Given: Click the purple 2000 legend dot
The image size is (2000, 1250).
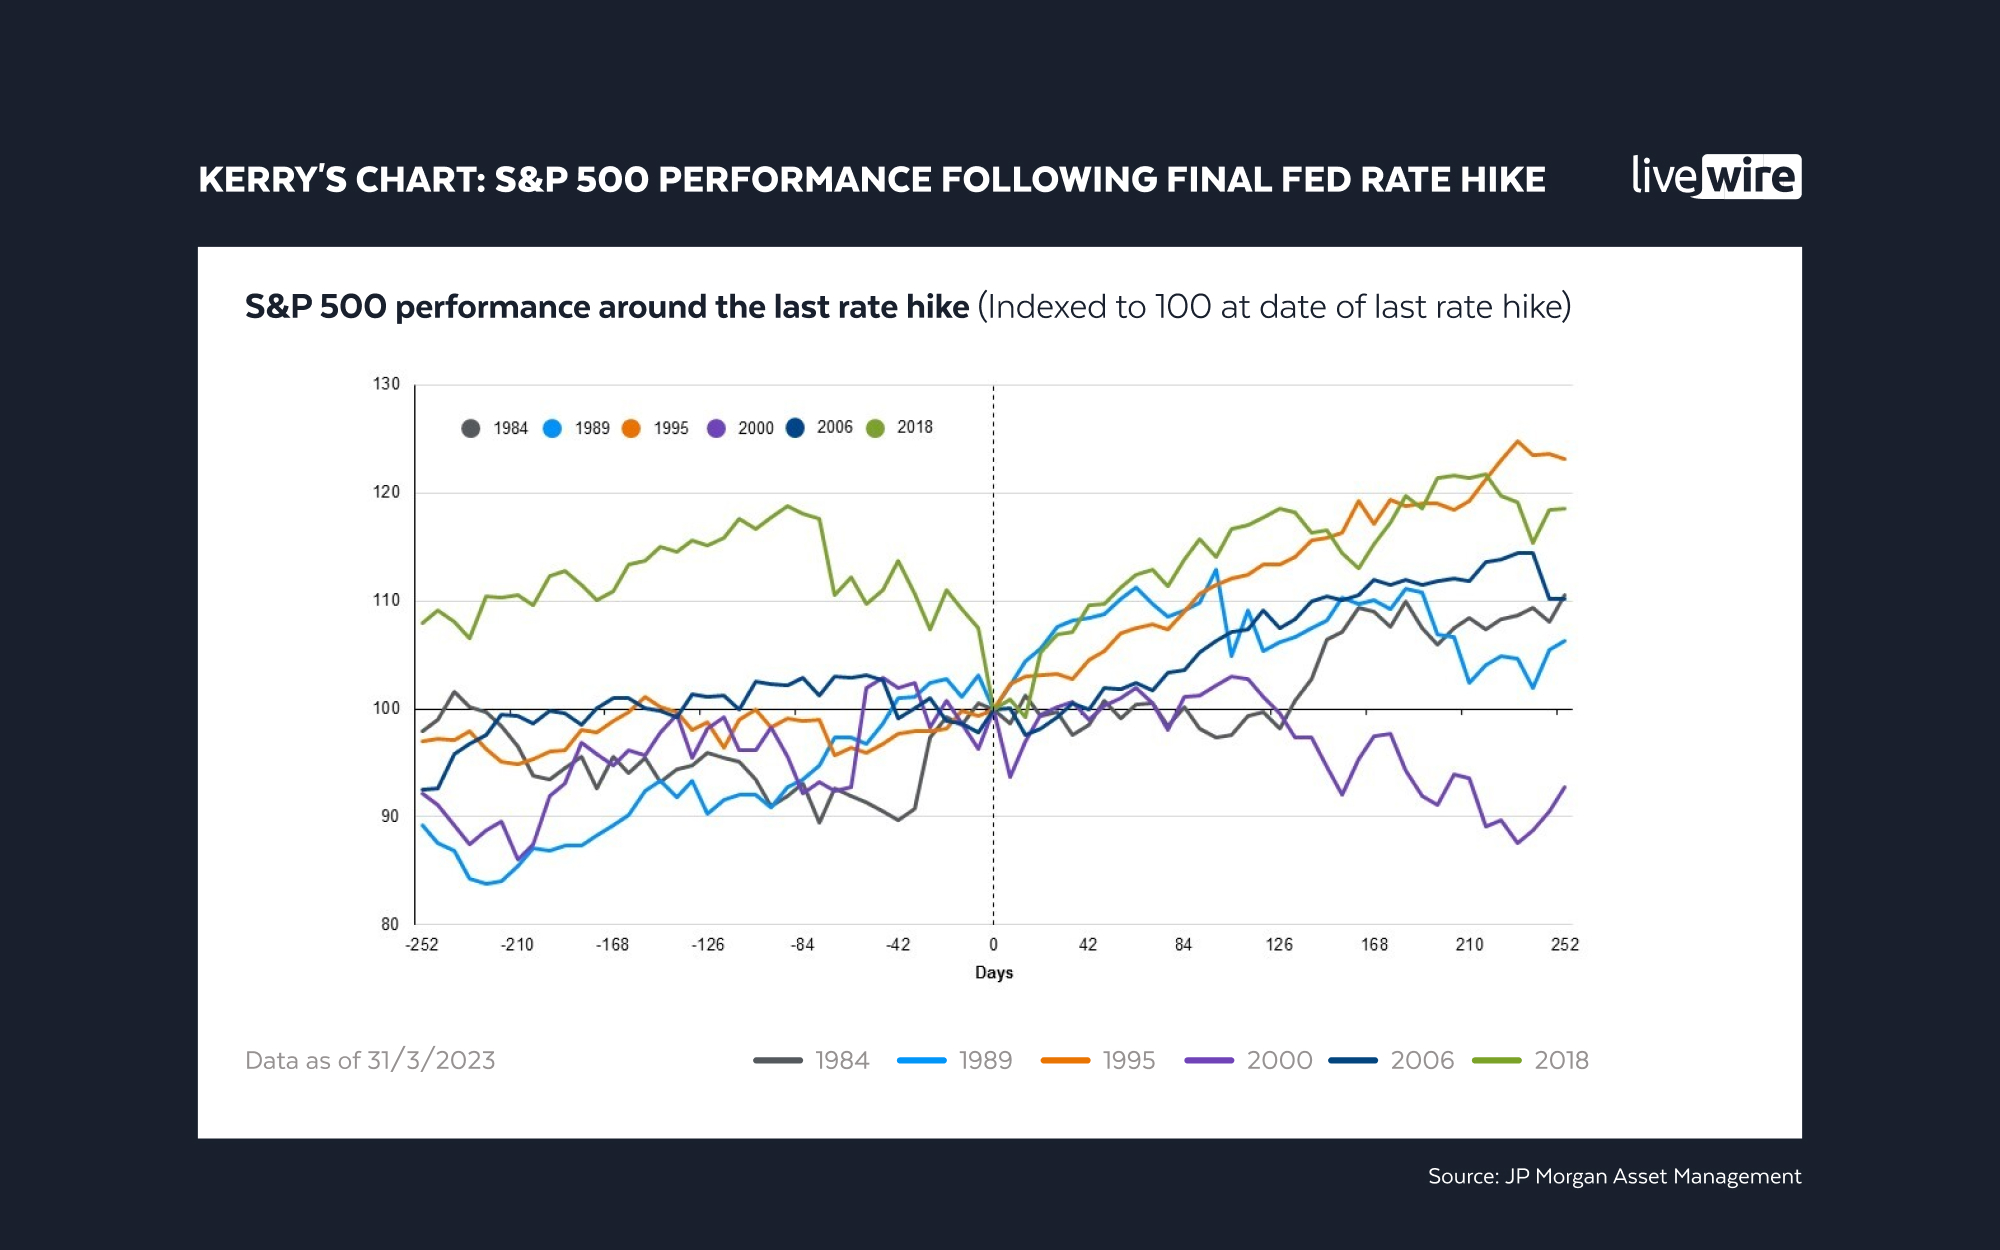Looking at the screenshot, I should click(x=716, y=429).
